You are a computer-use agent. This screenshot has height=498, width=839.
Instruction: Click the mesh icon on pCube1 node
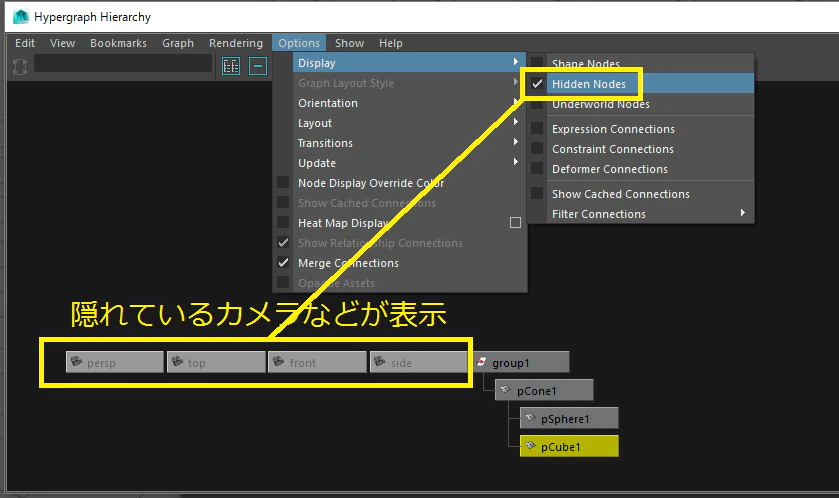530,446
